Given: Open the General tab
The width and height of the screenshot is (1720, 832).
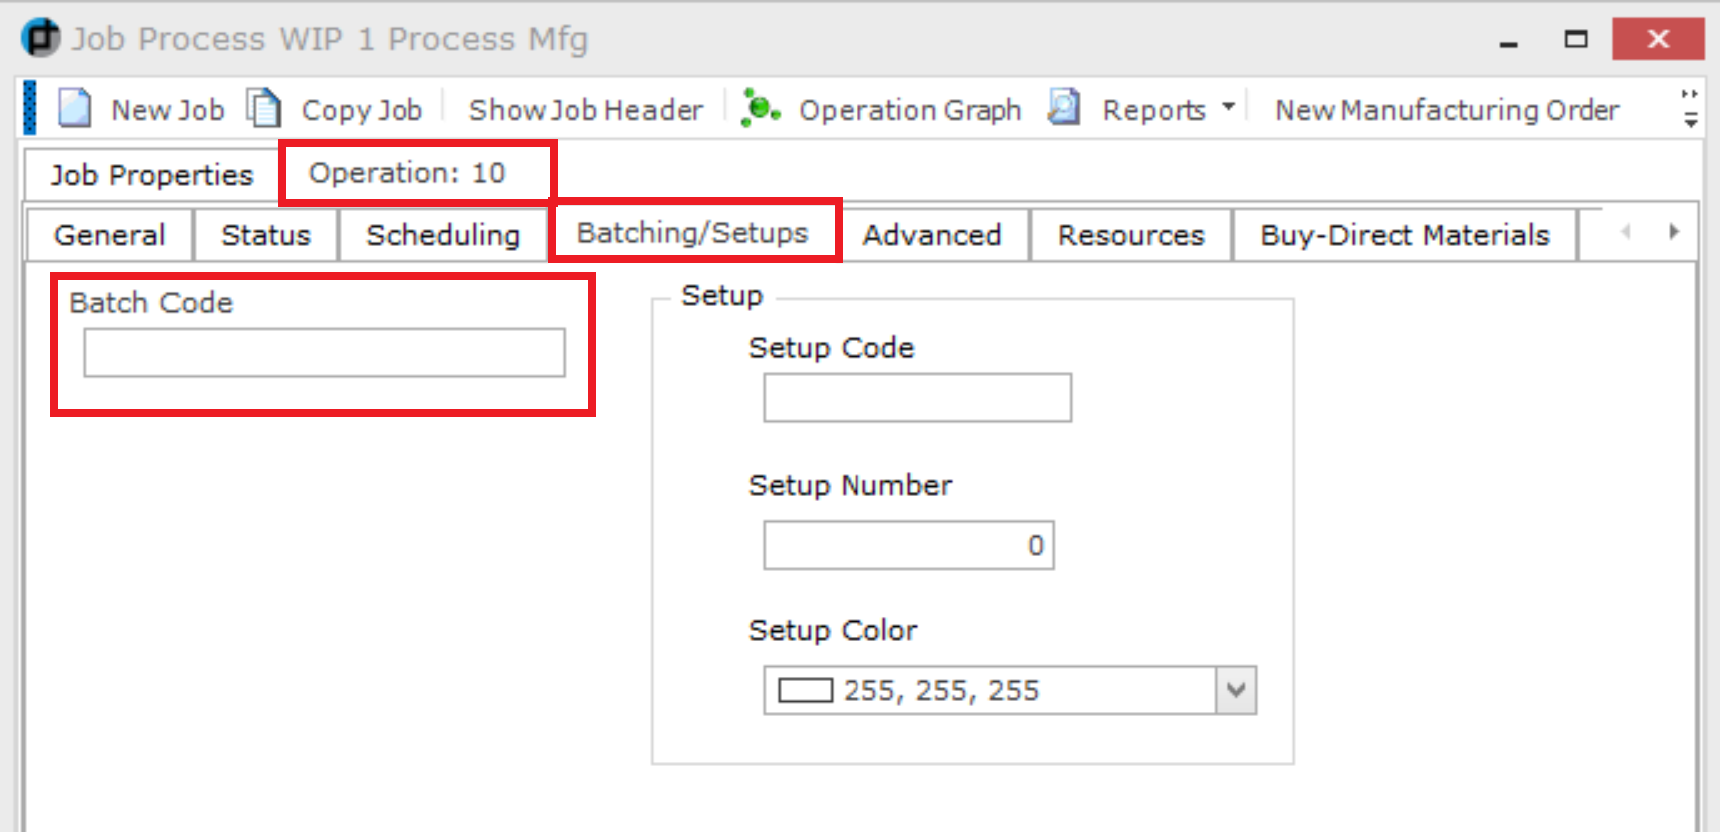Looking at the screenshot, I should (110, 235).
